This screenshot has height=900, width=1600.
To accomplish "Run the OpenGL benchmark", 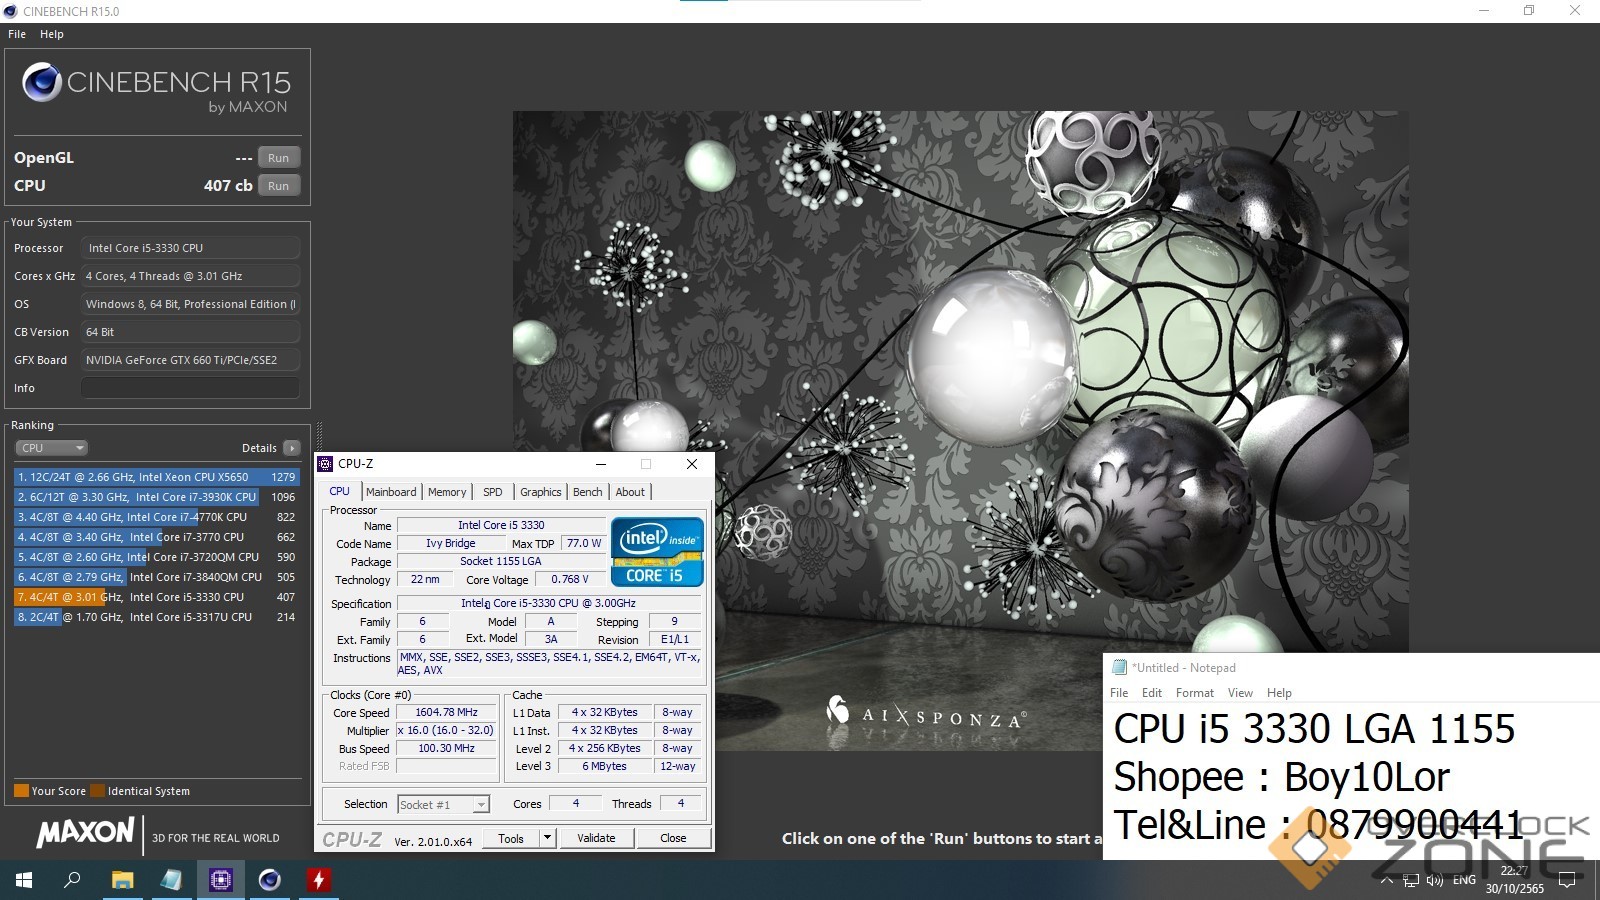I will pyautogui.click(x=278, y=158).
